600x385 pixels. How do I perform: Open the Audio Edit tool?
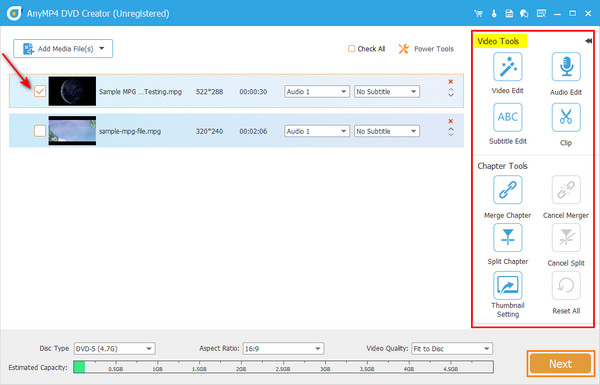pyautogui.click(x=566, y=67)
